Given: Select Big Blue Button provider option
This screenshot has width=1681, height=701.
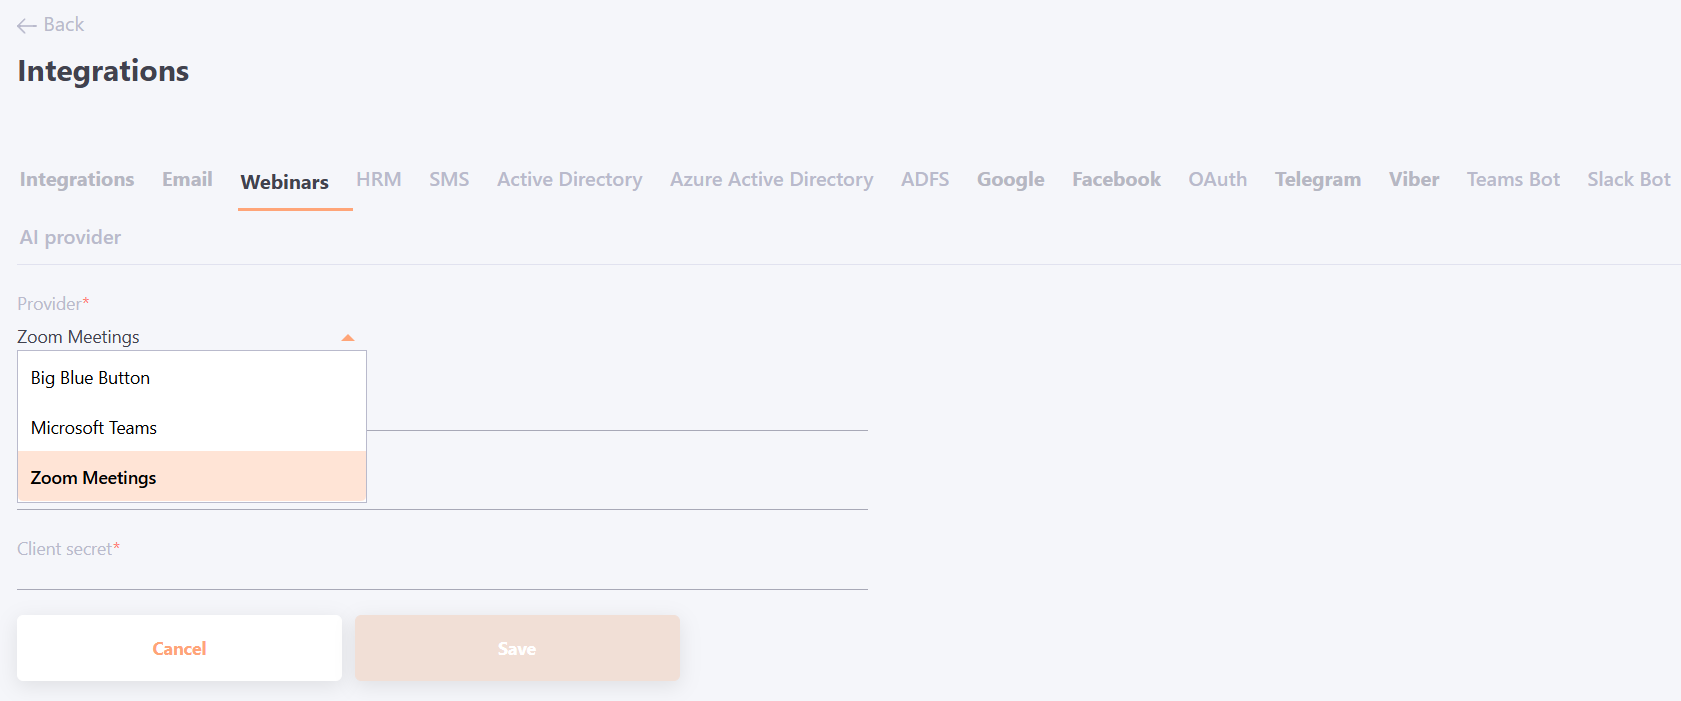Looking at the screenshot, I should point(90,378).
